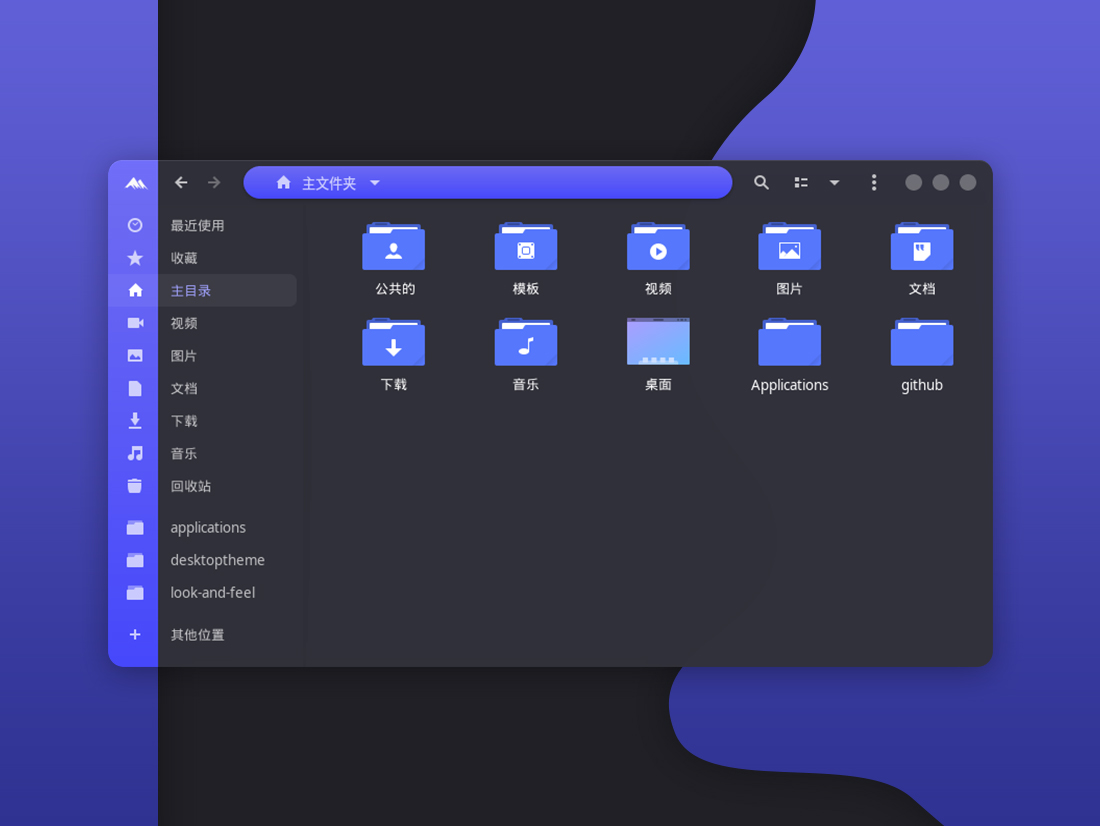
Task: Select the 下载 folder in main pane
Action: [x=394, y=342]
